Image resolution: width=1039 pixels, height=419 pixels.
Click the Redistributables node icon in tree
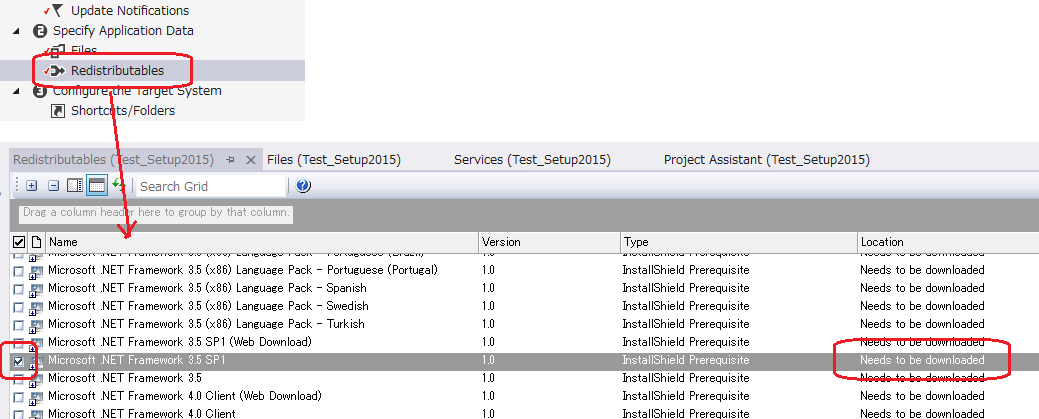pos(58,71)
